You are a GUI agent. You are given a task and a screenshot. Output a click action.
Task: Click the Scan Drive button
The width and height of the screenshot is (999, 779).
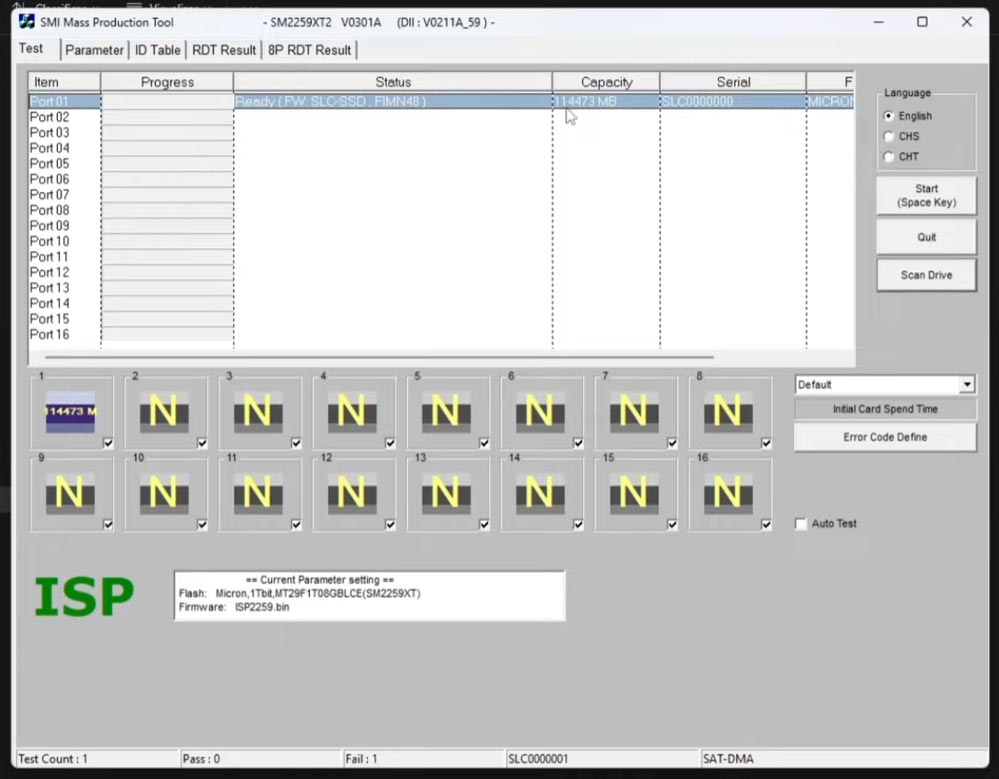coord(926,275)
